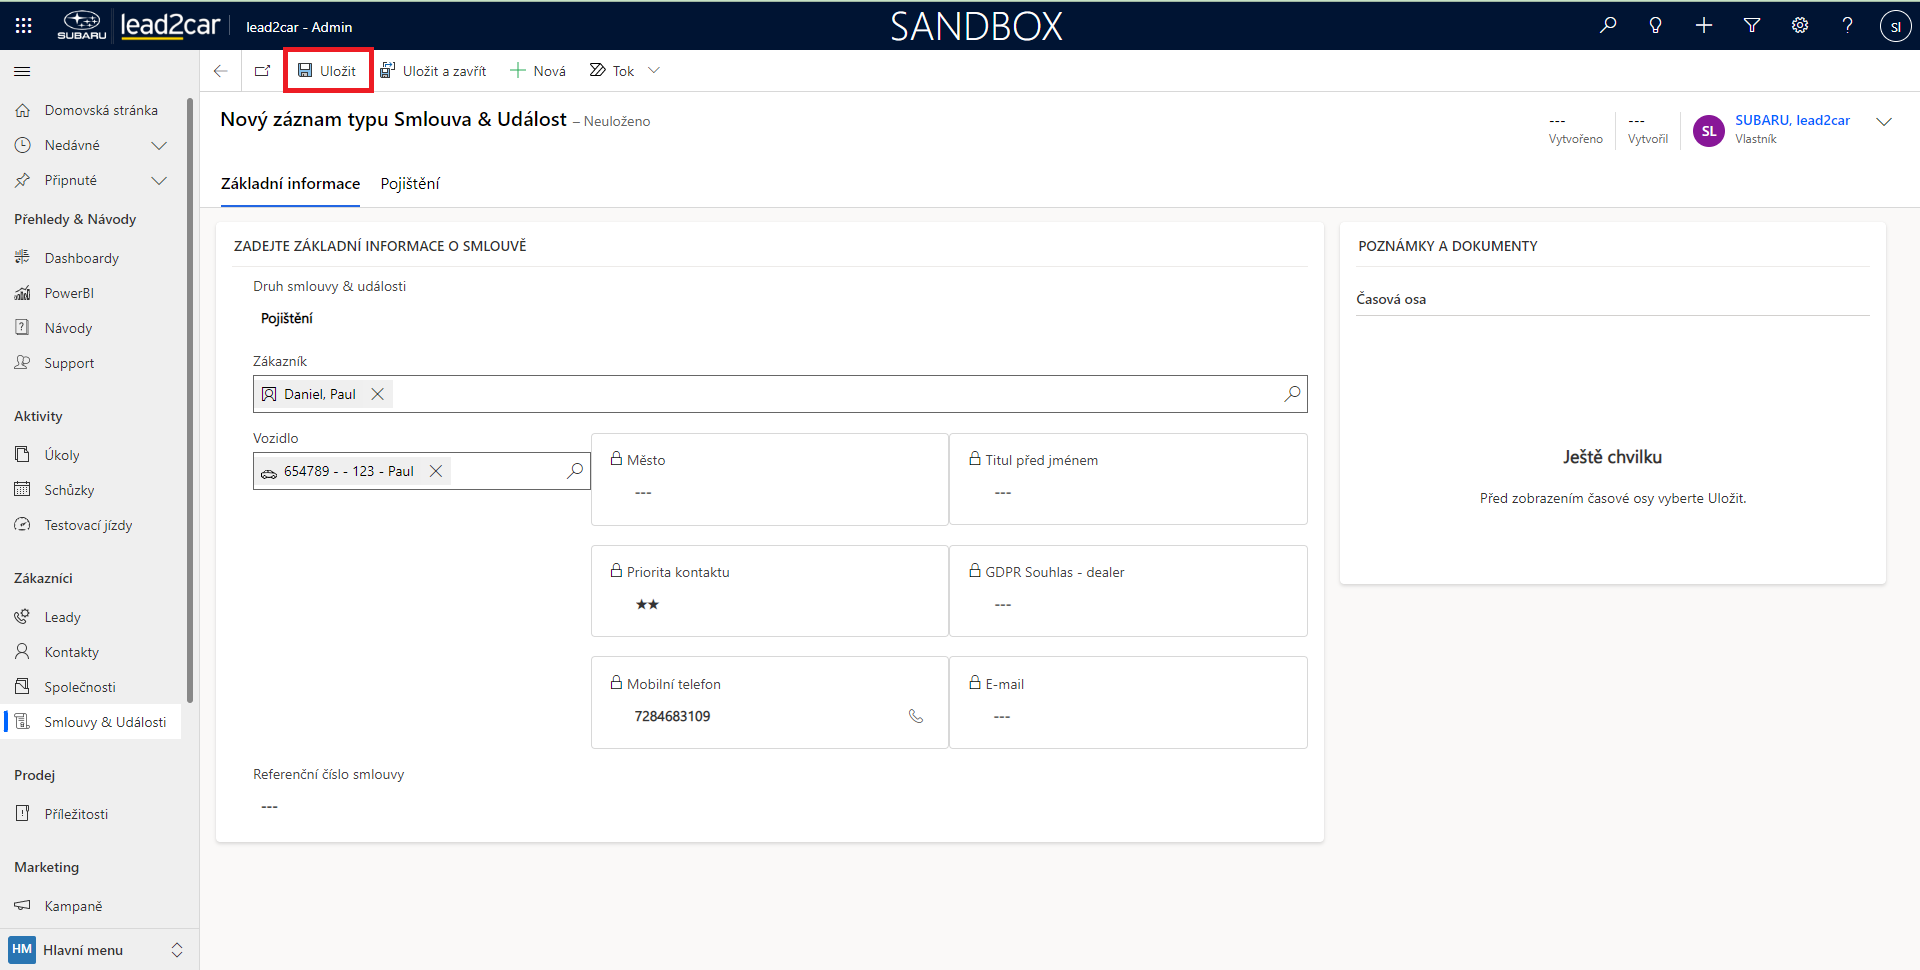
Task: Click the search magnifier in top bar
Action: coord(1608,26)
